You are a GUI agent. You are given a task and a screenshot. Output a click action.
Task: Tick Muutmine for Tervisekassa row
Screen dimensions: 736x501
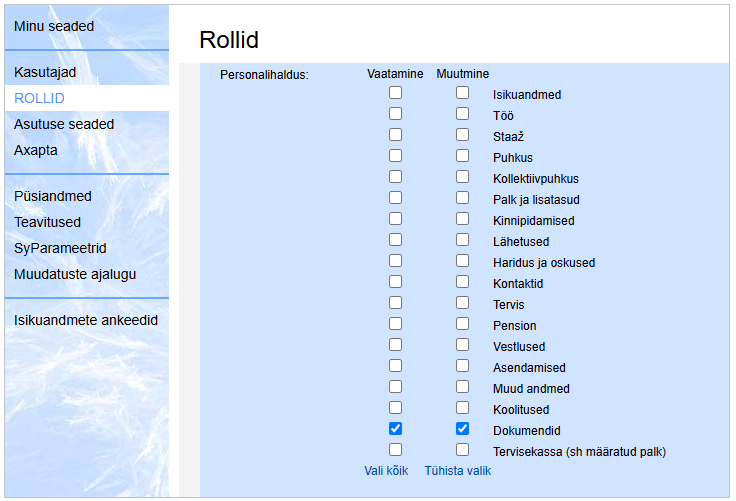463,450
